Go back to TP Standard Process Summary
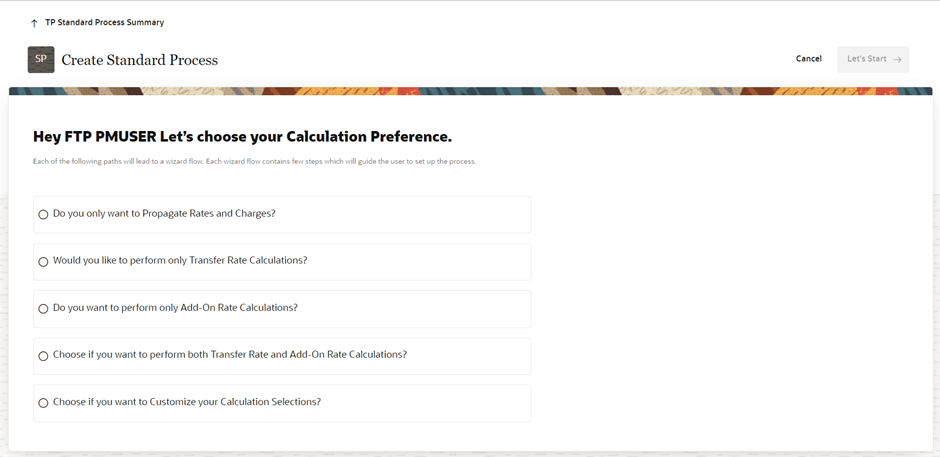This screenshot has width=940, height=457. [x=104, y=22]
